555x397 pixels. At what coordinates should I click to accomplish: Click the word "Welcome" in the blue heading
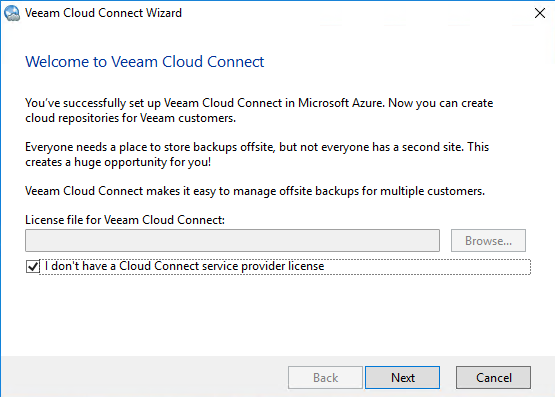coord(57,62)
